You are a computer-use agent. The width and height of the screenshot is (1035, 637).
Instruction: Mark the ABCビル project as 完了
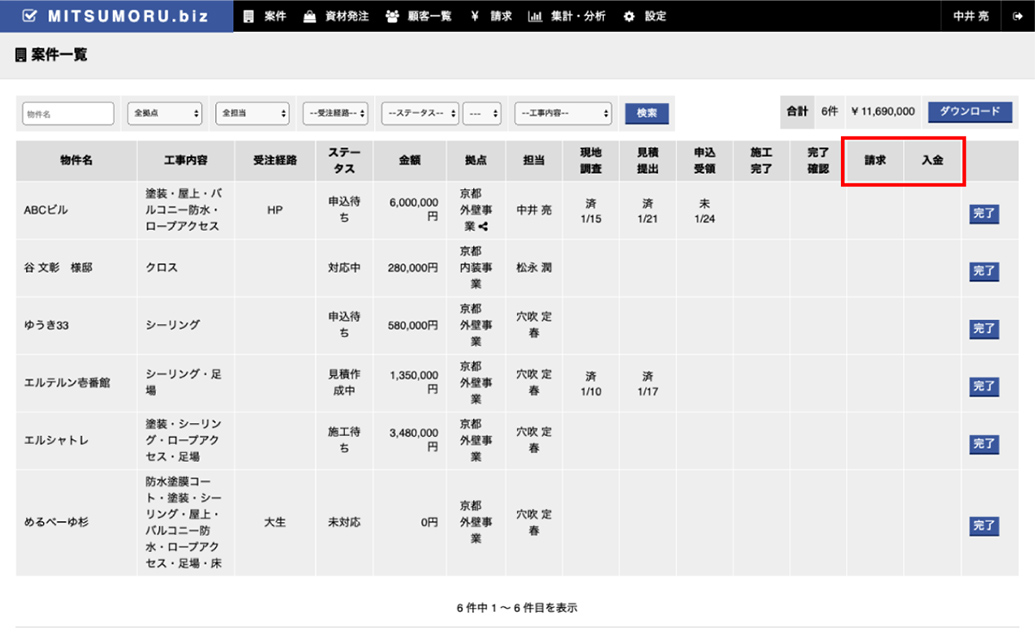(983, 213)
